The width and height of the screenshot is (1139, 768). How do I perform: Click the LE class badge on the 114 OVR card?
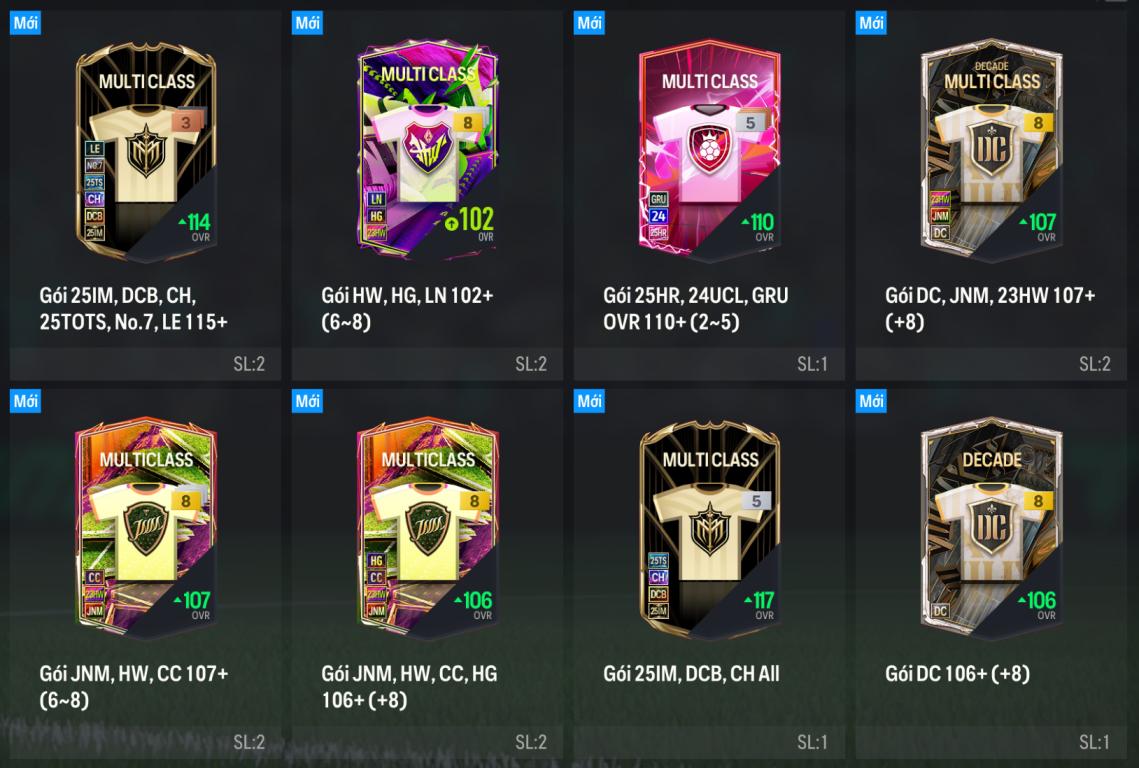click(94, 148)
